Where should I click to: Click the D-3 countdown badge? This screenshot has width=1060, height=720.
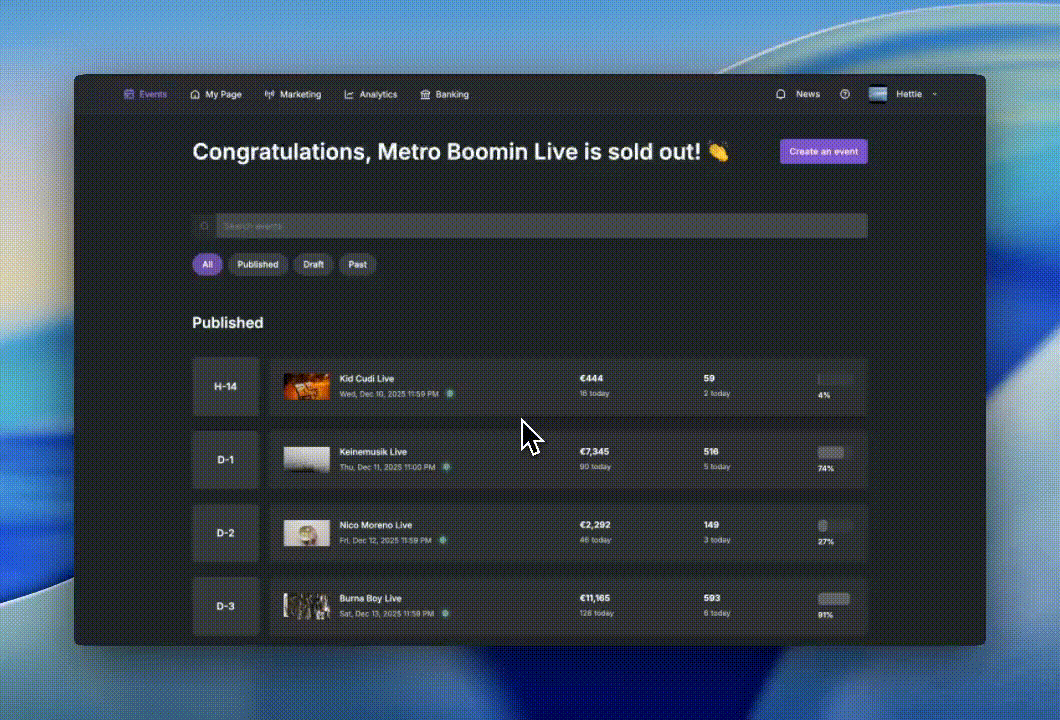pos(226,606)
